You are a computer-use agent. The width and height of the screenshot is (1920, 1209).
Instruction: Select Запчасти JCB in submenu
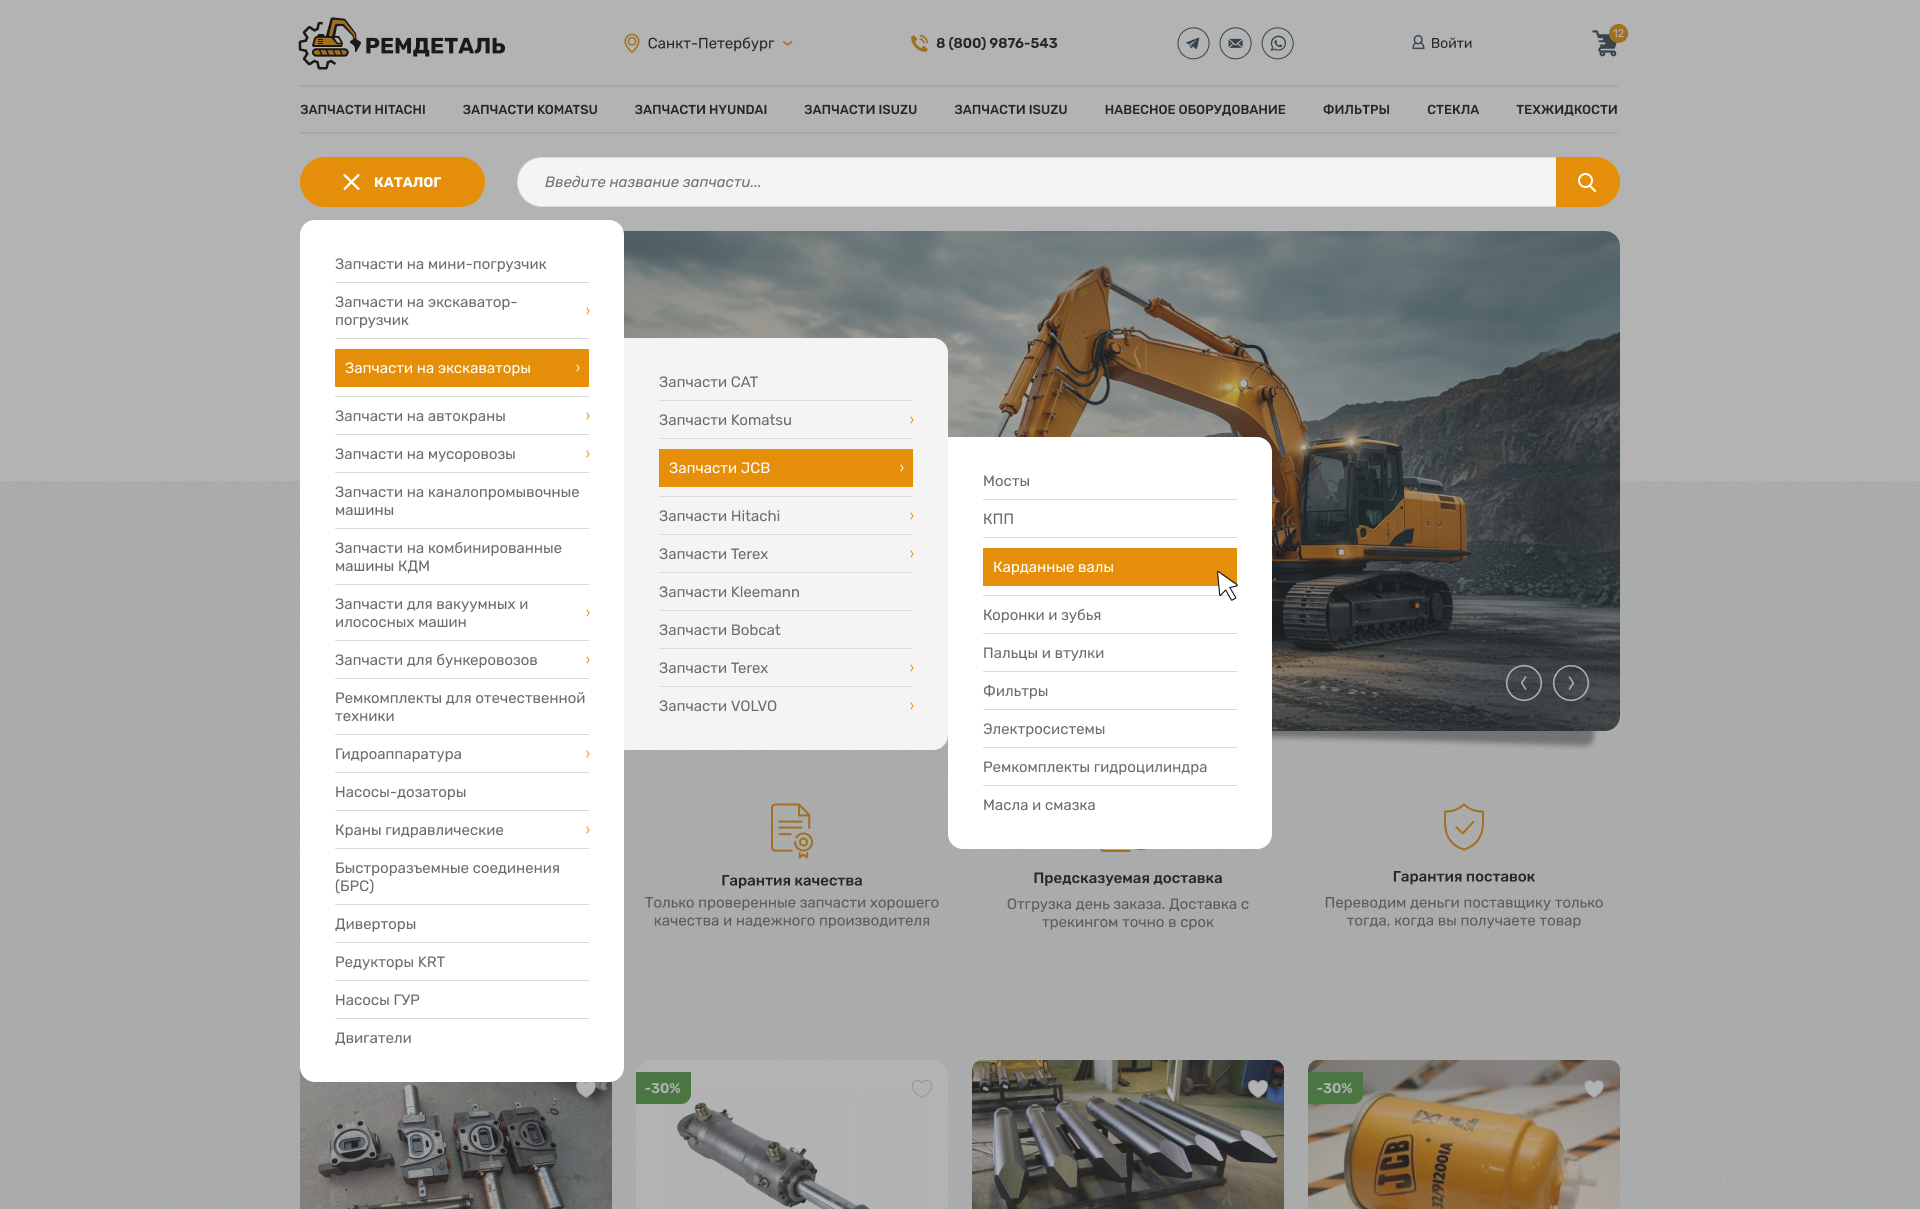pyautogui.click(x=786, y=468)
